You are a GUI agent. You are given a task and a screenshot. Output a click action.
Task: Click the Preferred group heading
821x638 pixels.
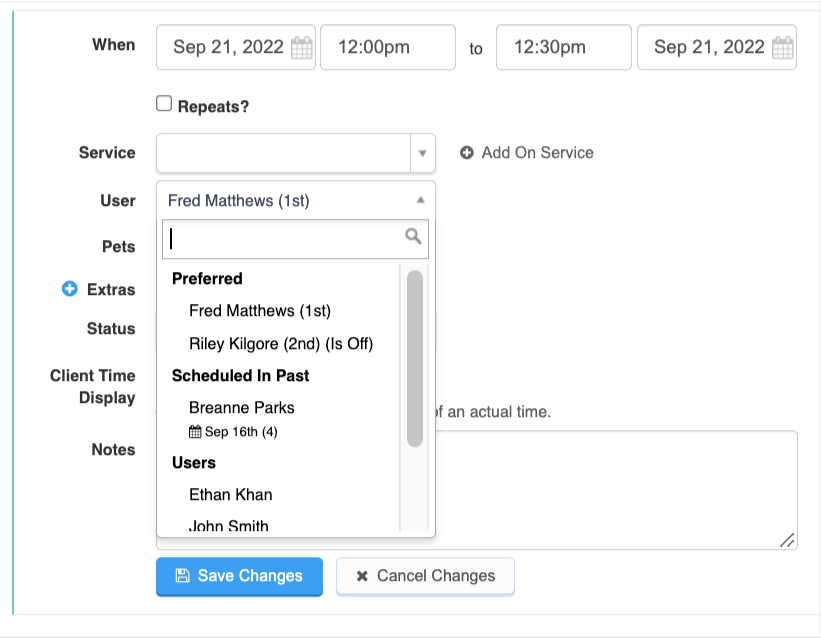[207, 279]
